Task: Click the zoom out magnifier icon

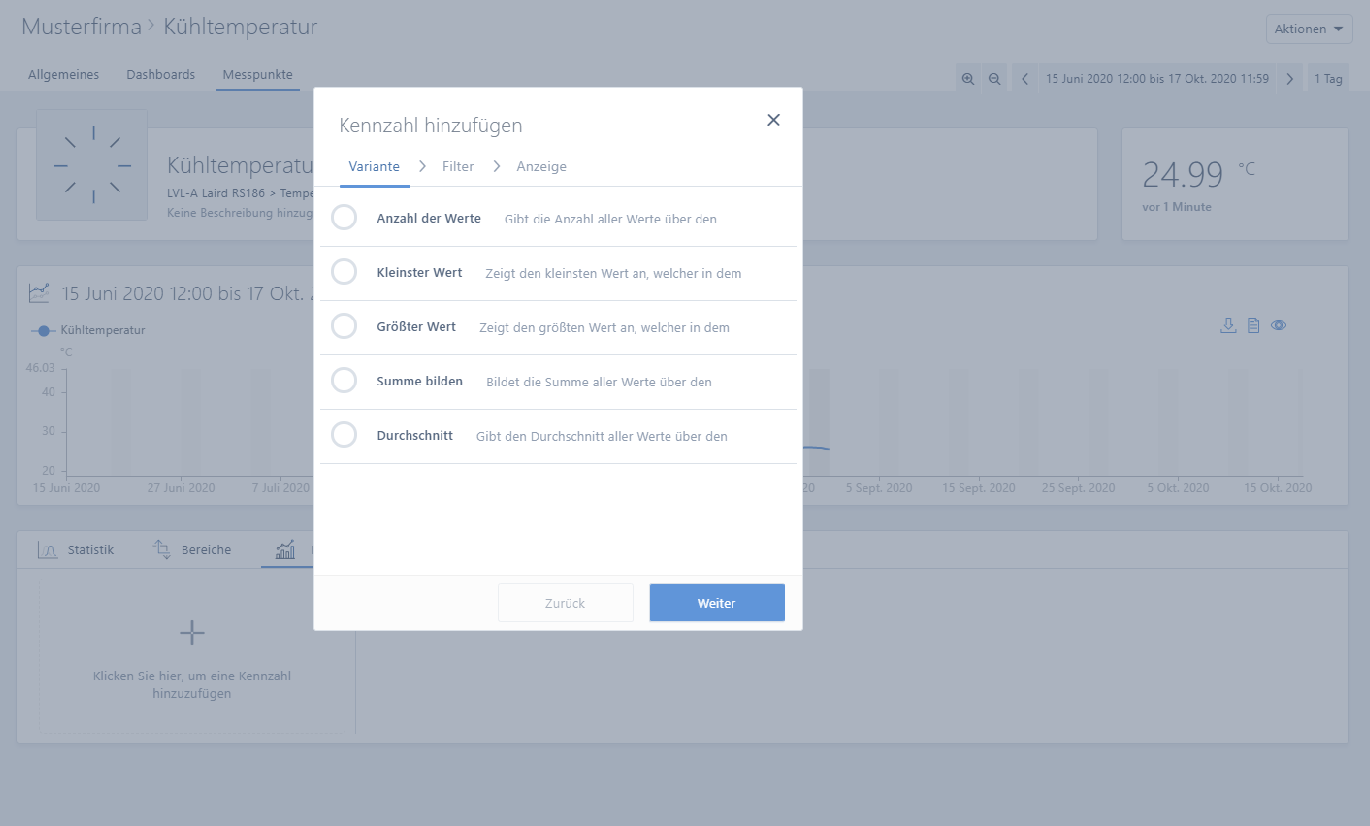Action: point(994,79)
